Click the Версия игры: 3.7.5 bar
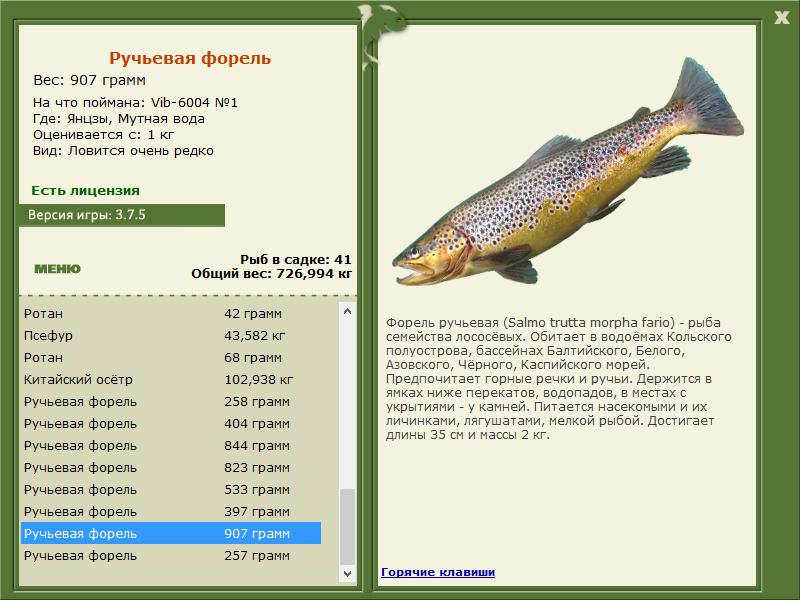Image resolution: width=800 pixels, height=600 pixels. (122, 215)
